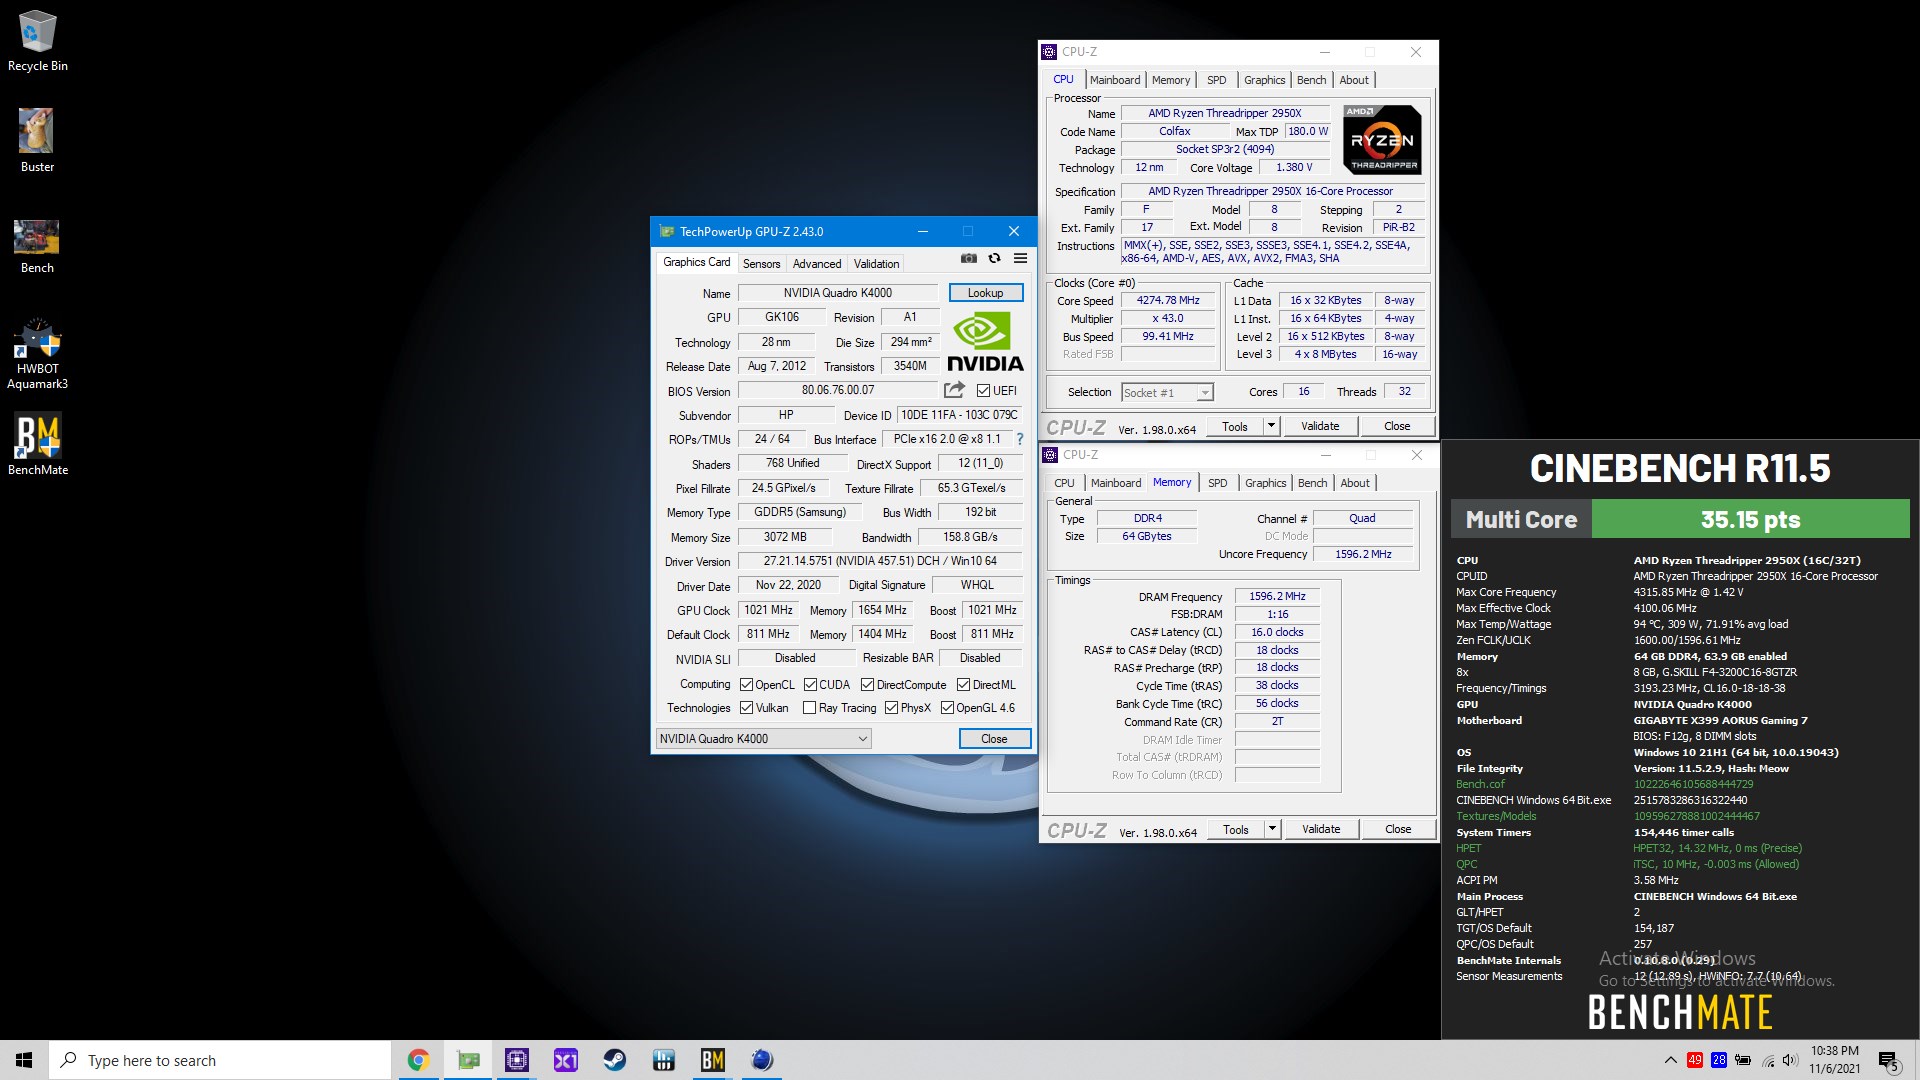Click Tools button in lower CPU-Z window
This screenshot has width=1920, height=1080.
[1236, 829]
